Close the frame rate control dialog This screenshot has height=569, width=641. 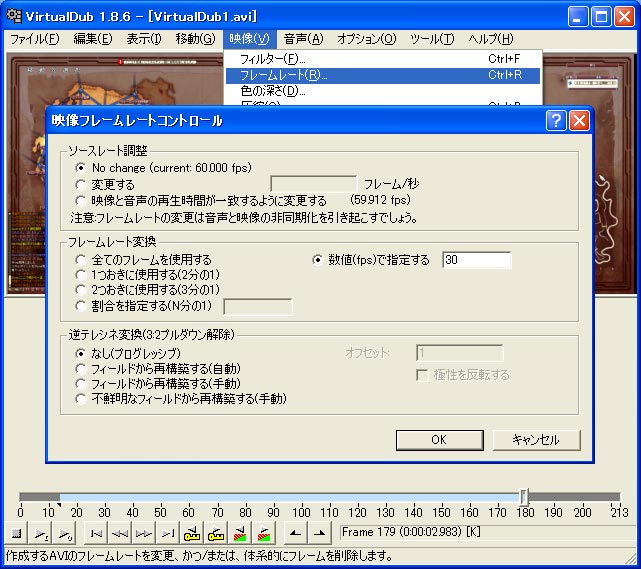point(579,121)
